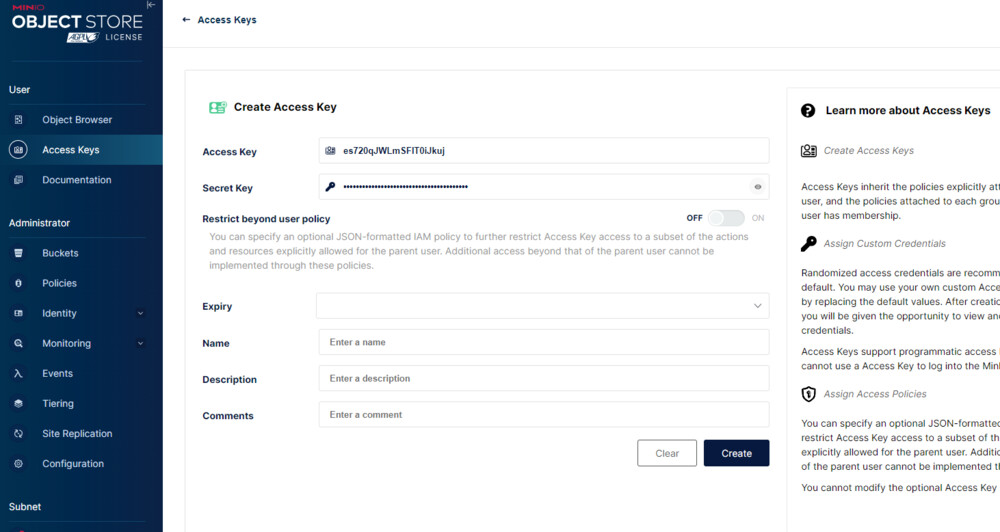
Task: Click the Configuration gear icon
Action: point(18,463)
